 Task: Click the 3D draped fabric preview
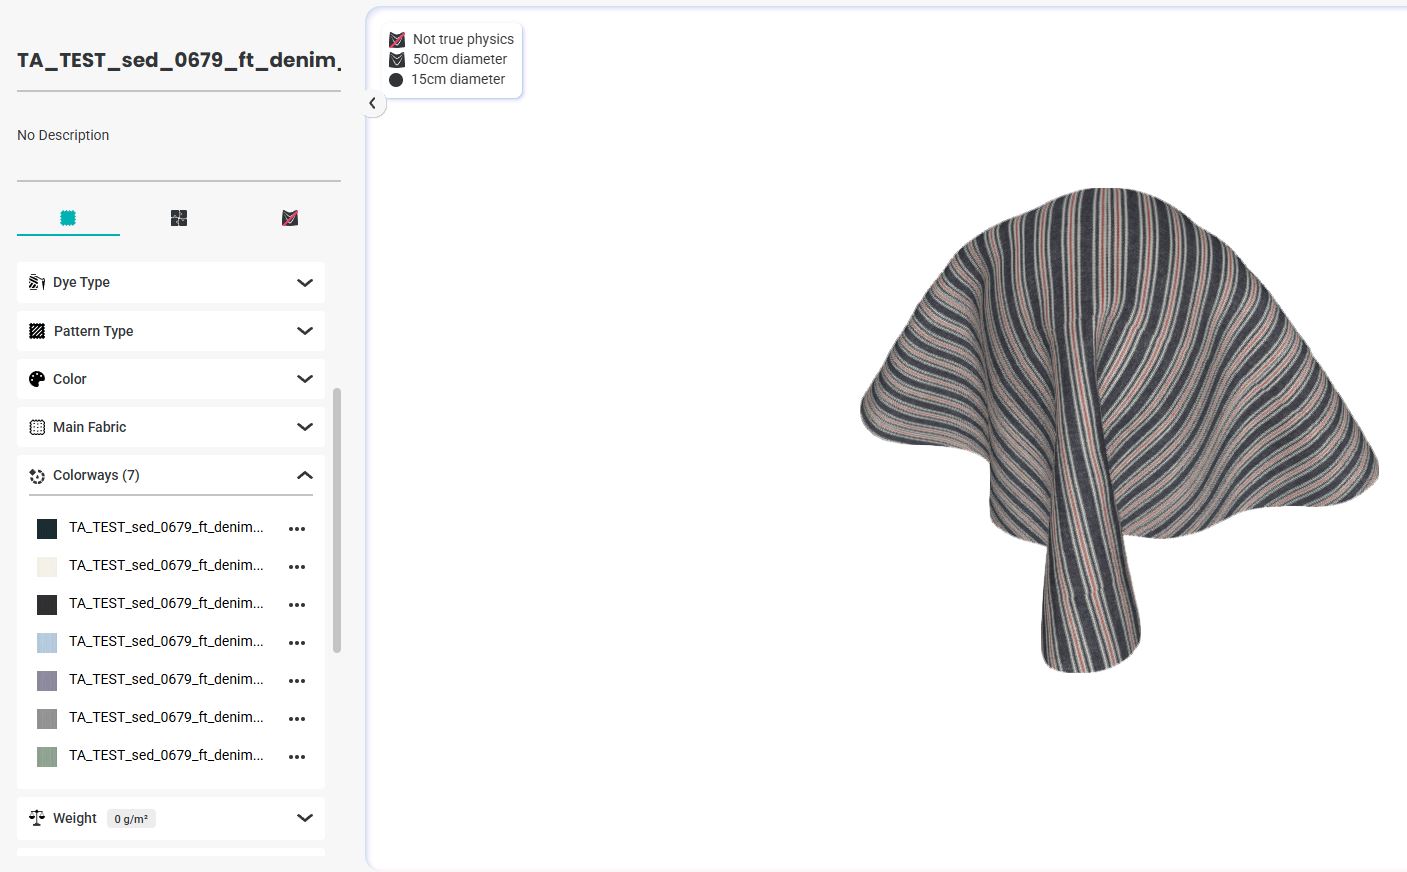click(1110, 420)
